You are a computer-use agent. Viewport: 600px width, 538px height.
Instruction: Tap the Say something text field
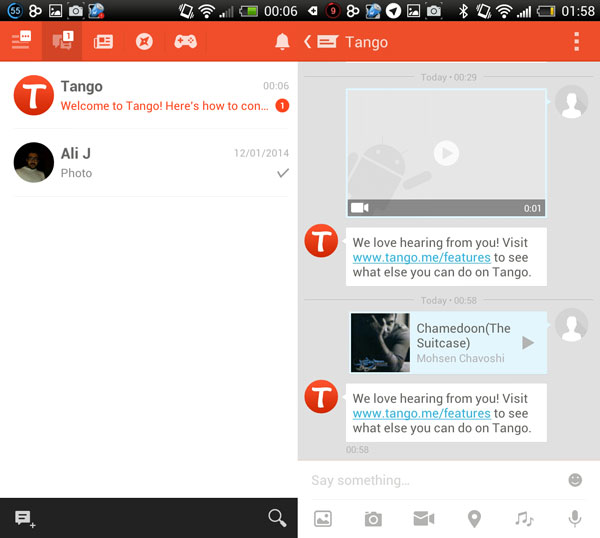(430, 480)
